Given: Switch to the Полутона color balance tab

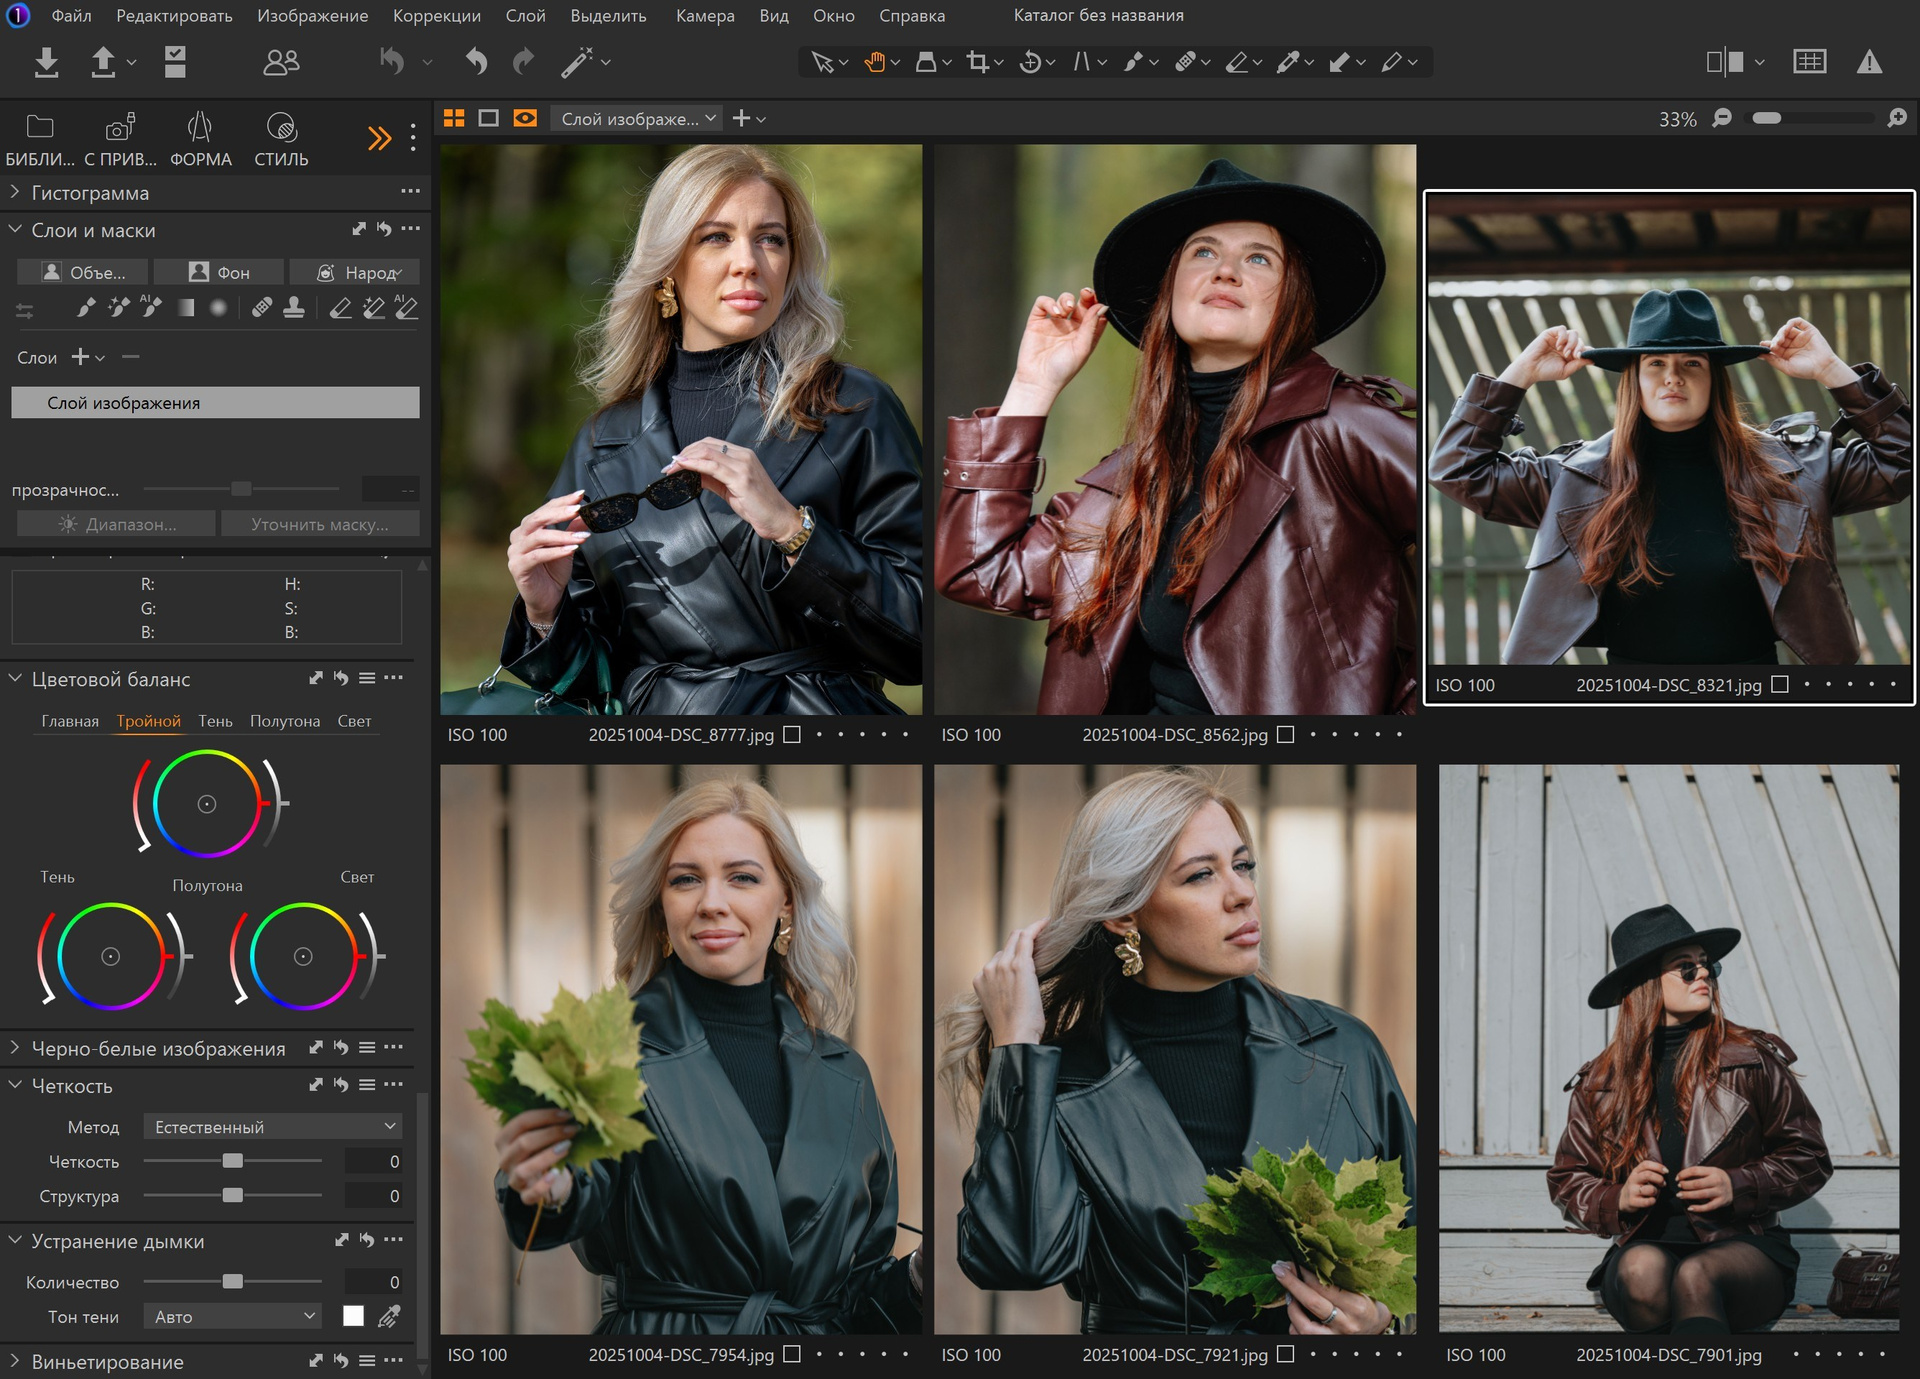Looking at the screenshot, I should pos(284,721).
